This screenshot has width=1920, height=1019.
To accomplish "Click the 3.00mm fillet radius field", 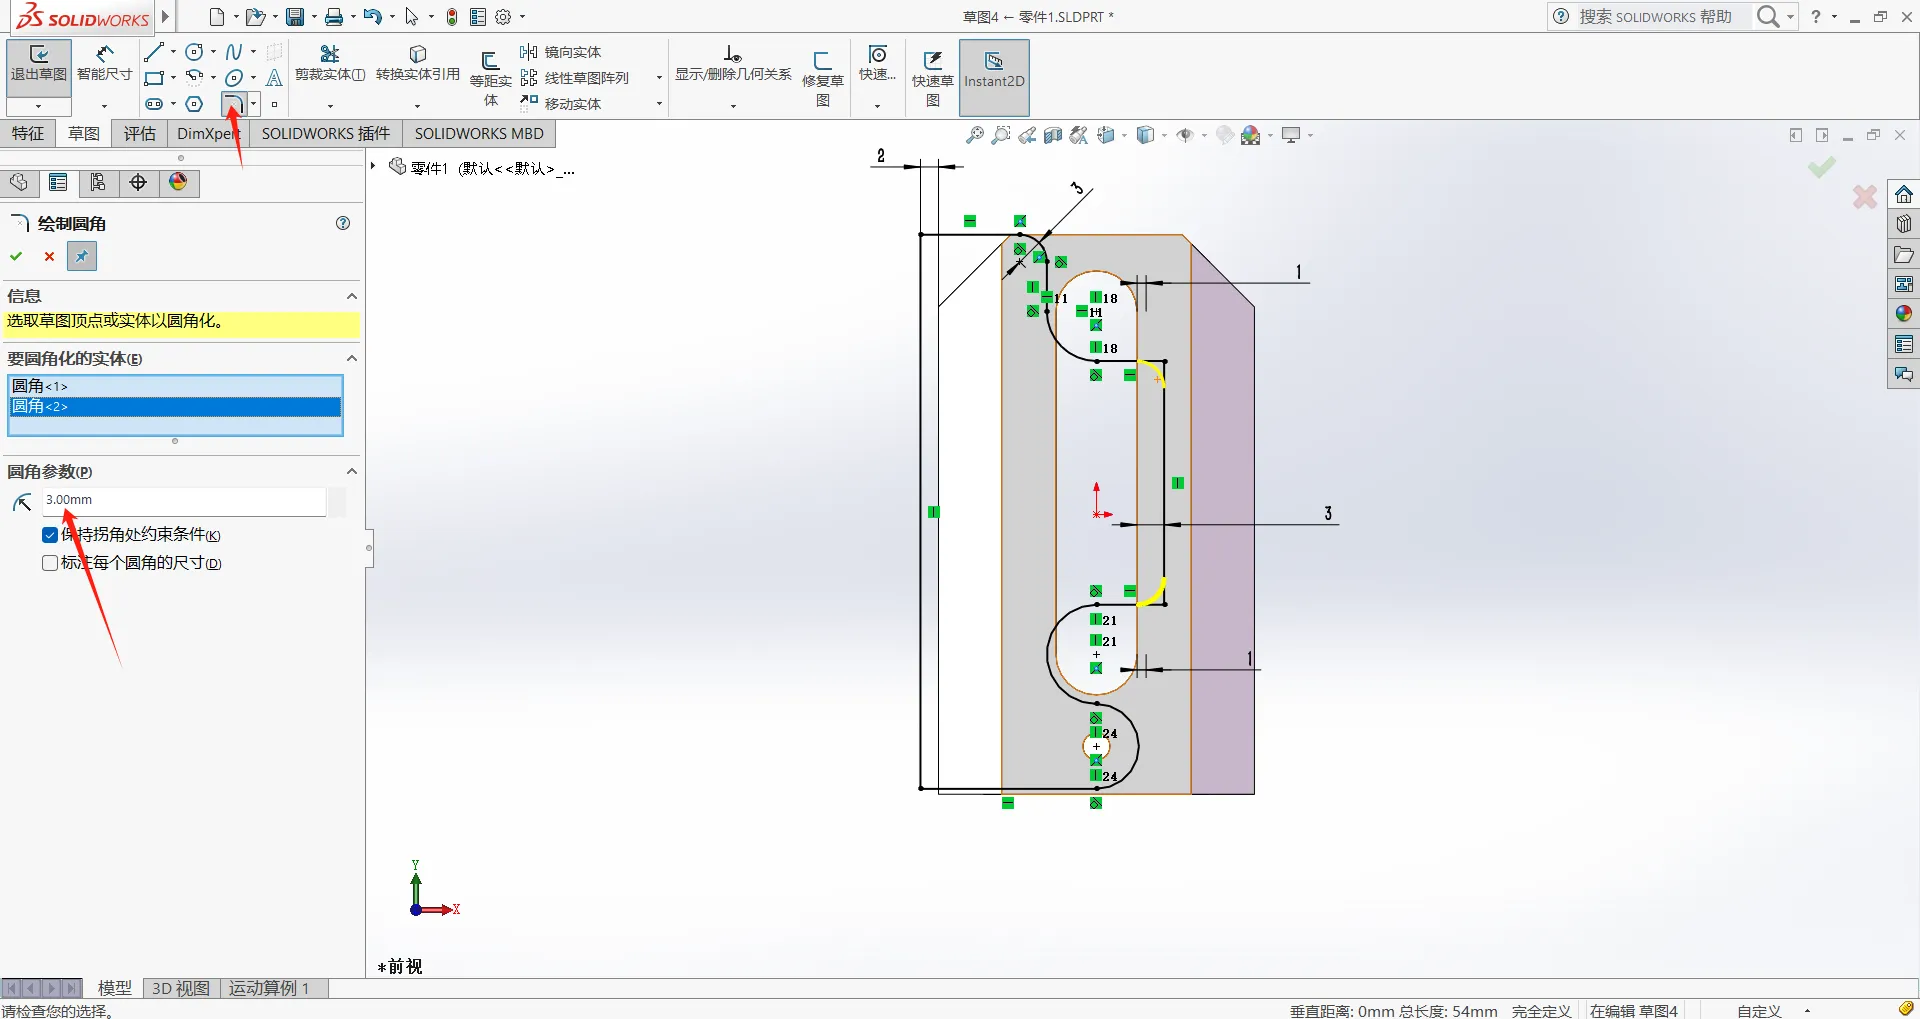I will point(184,500).
